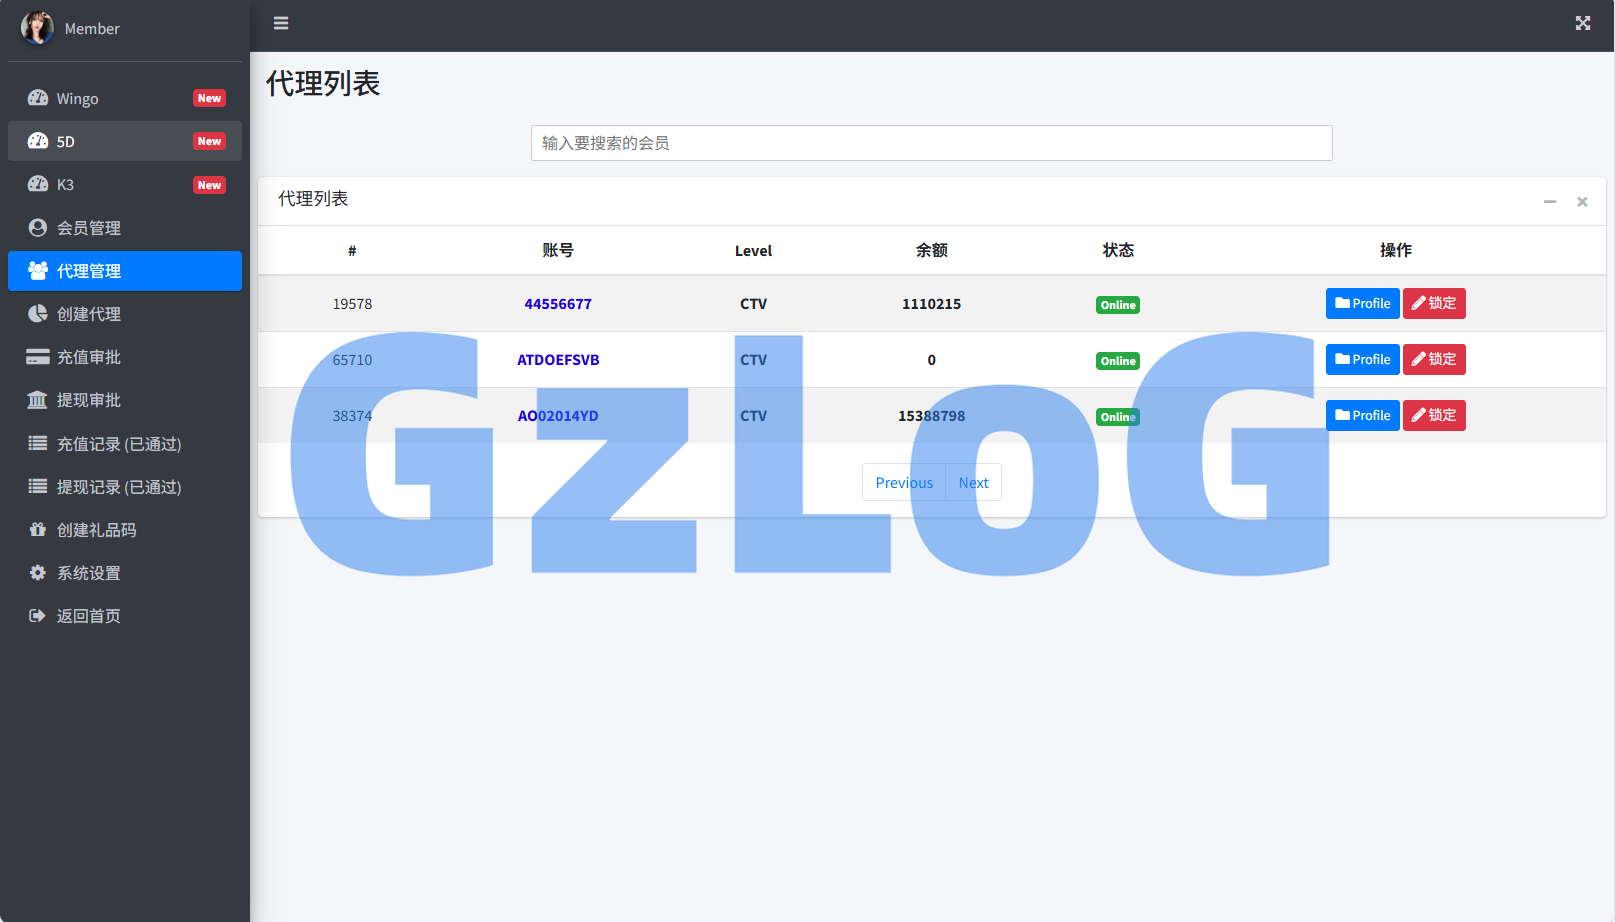Open Profile for account 44556677

tap(1362, 303)
